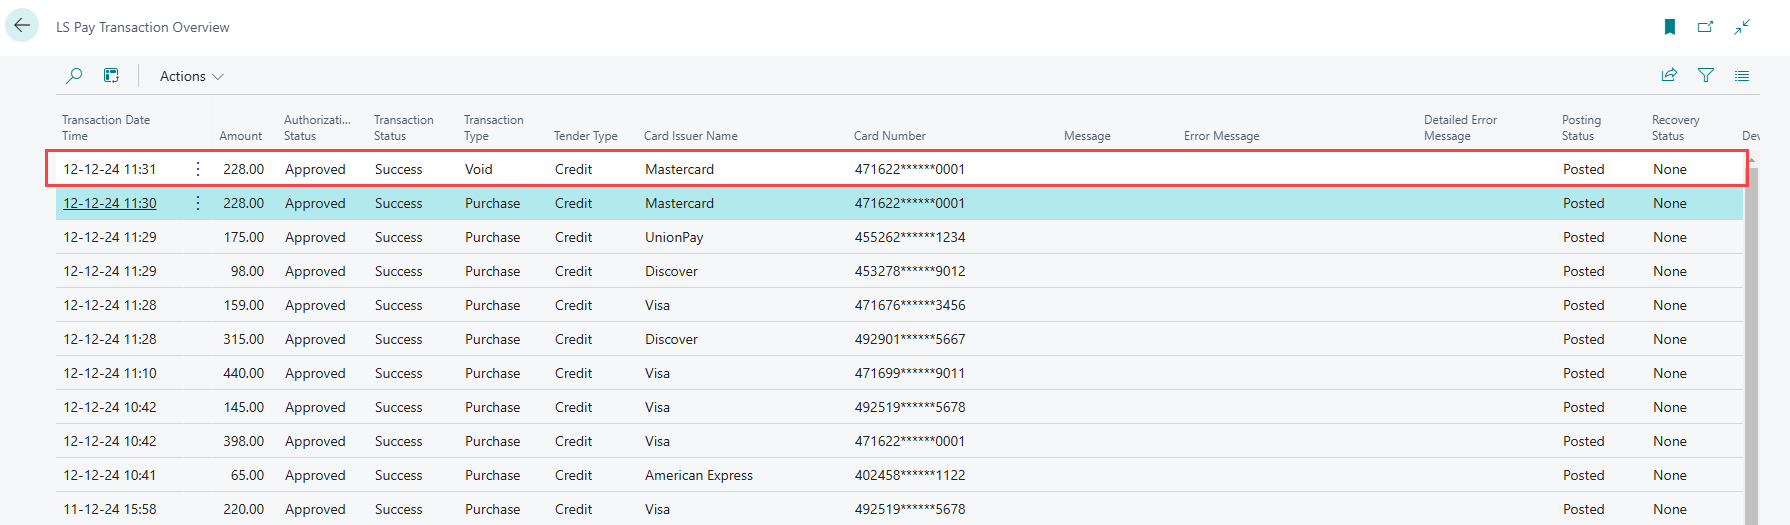The image size is (1790, 525).
Task: Click the list view layout icon
Action: coord(1742,75)
